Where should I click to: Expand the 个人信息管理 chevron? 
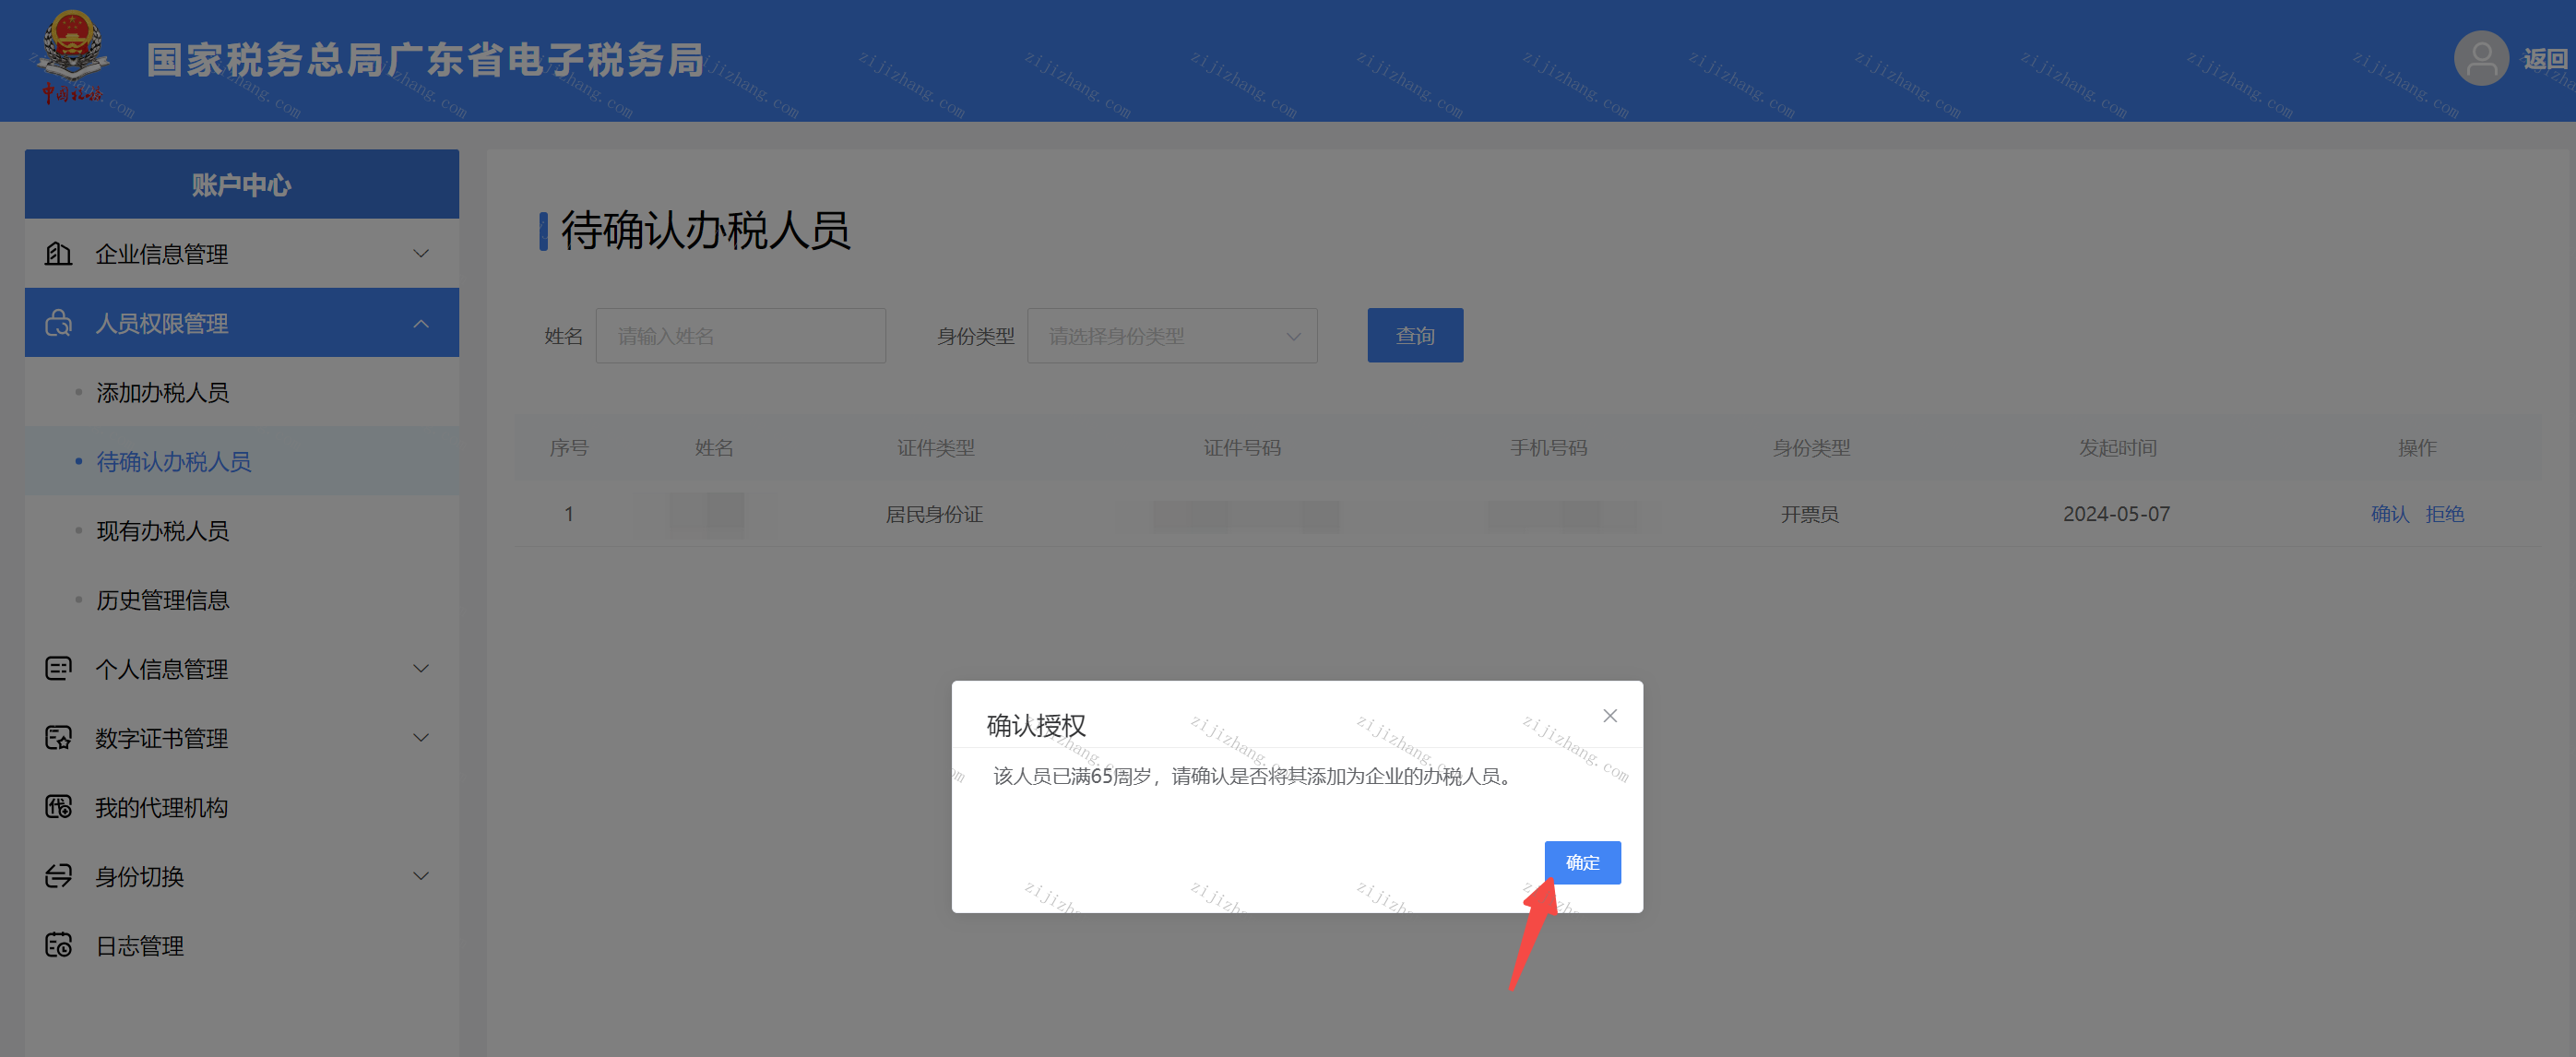tap(421, 668)
